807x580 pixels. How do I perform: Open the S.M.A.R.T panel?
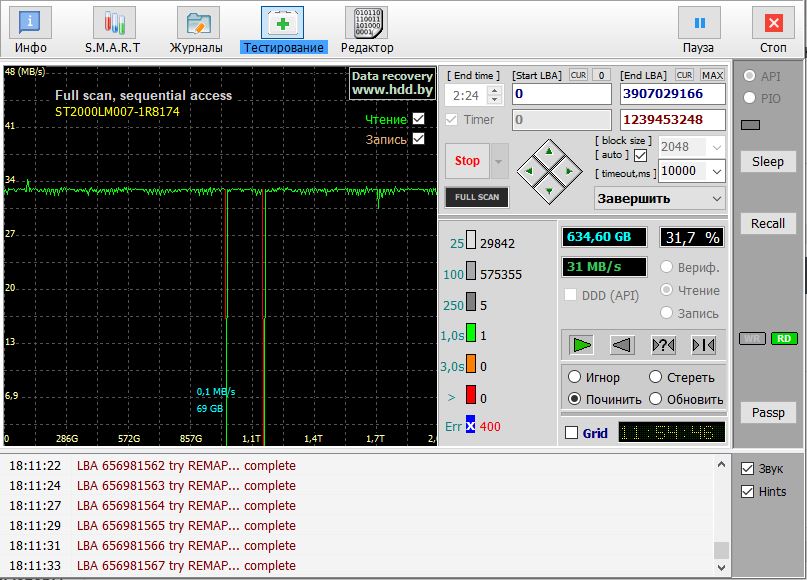(113, 30)
